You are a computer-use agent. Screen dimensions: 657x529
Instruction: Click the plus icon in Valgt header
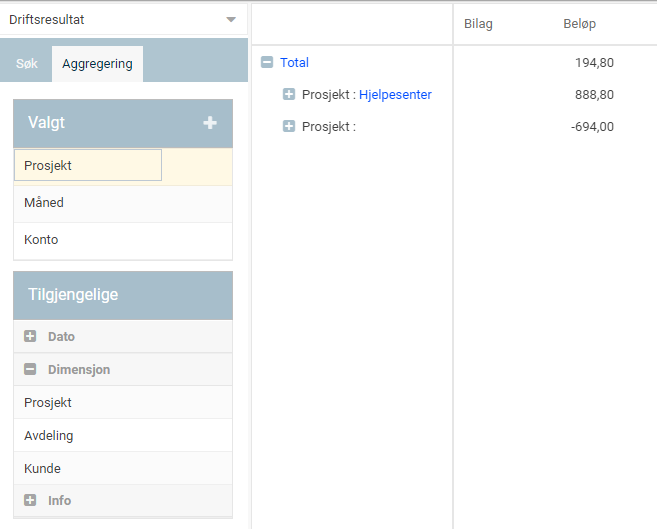[210, 123]
